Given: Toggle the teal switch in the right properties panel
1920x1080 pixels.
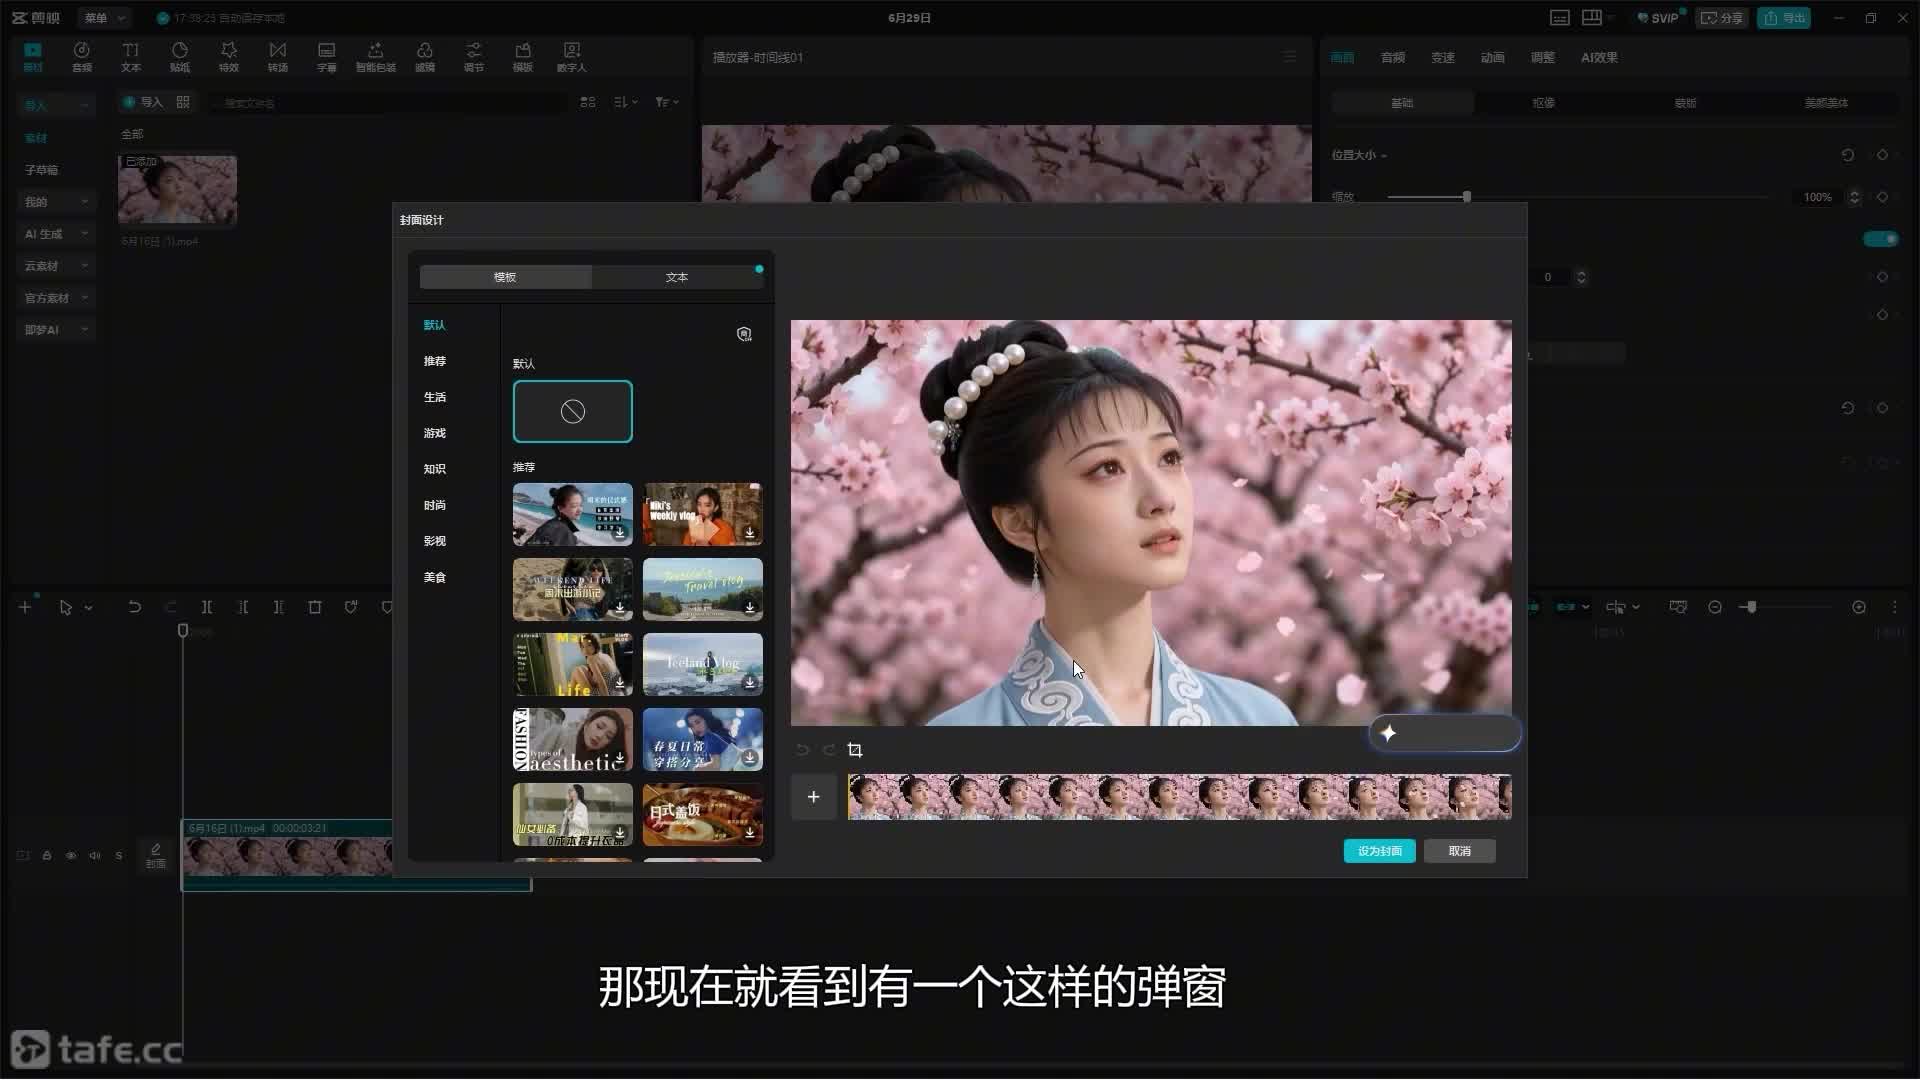Looking at the screenshot, I should [x=1880, y=239].
